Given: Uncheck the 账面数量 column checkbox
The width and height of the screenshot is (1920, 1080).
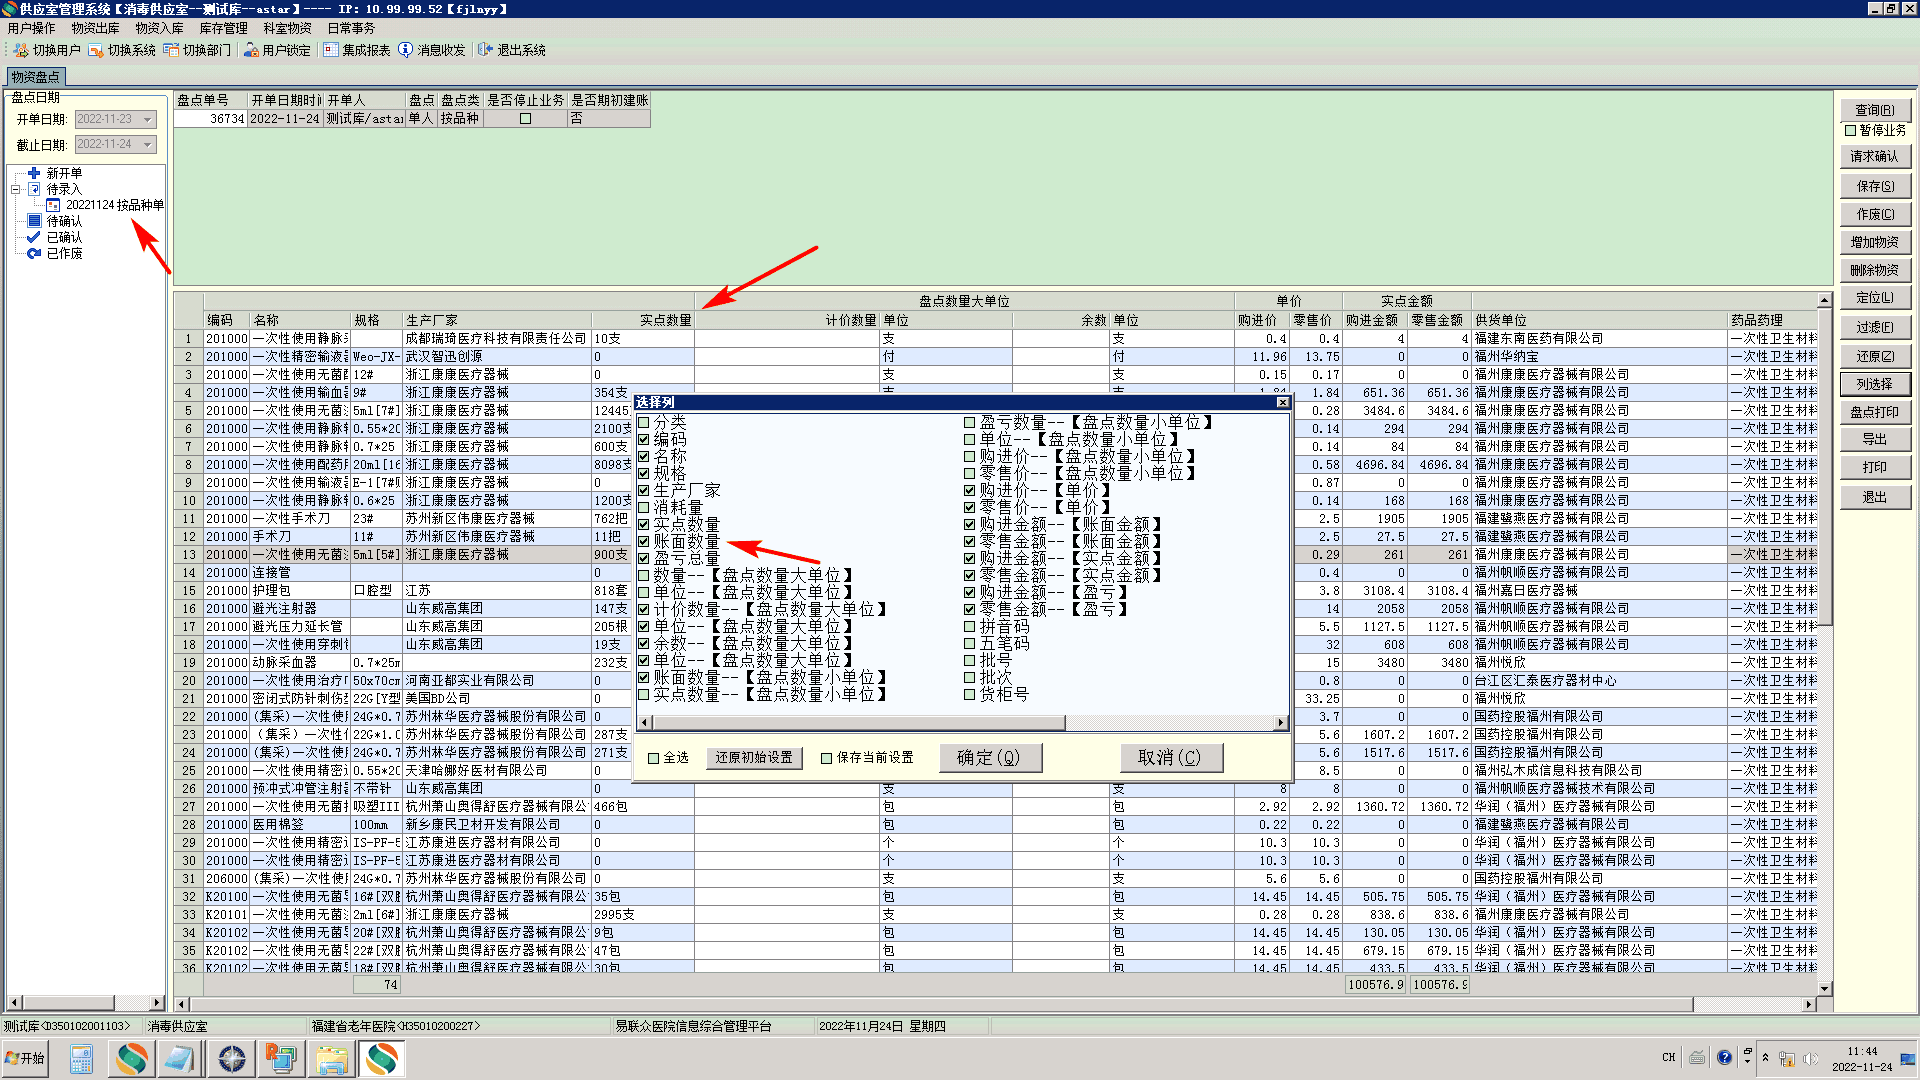Looking at the screenshot, I should coord(644,541).
